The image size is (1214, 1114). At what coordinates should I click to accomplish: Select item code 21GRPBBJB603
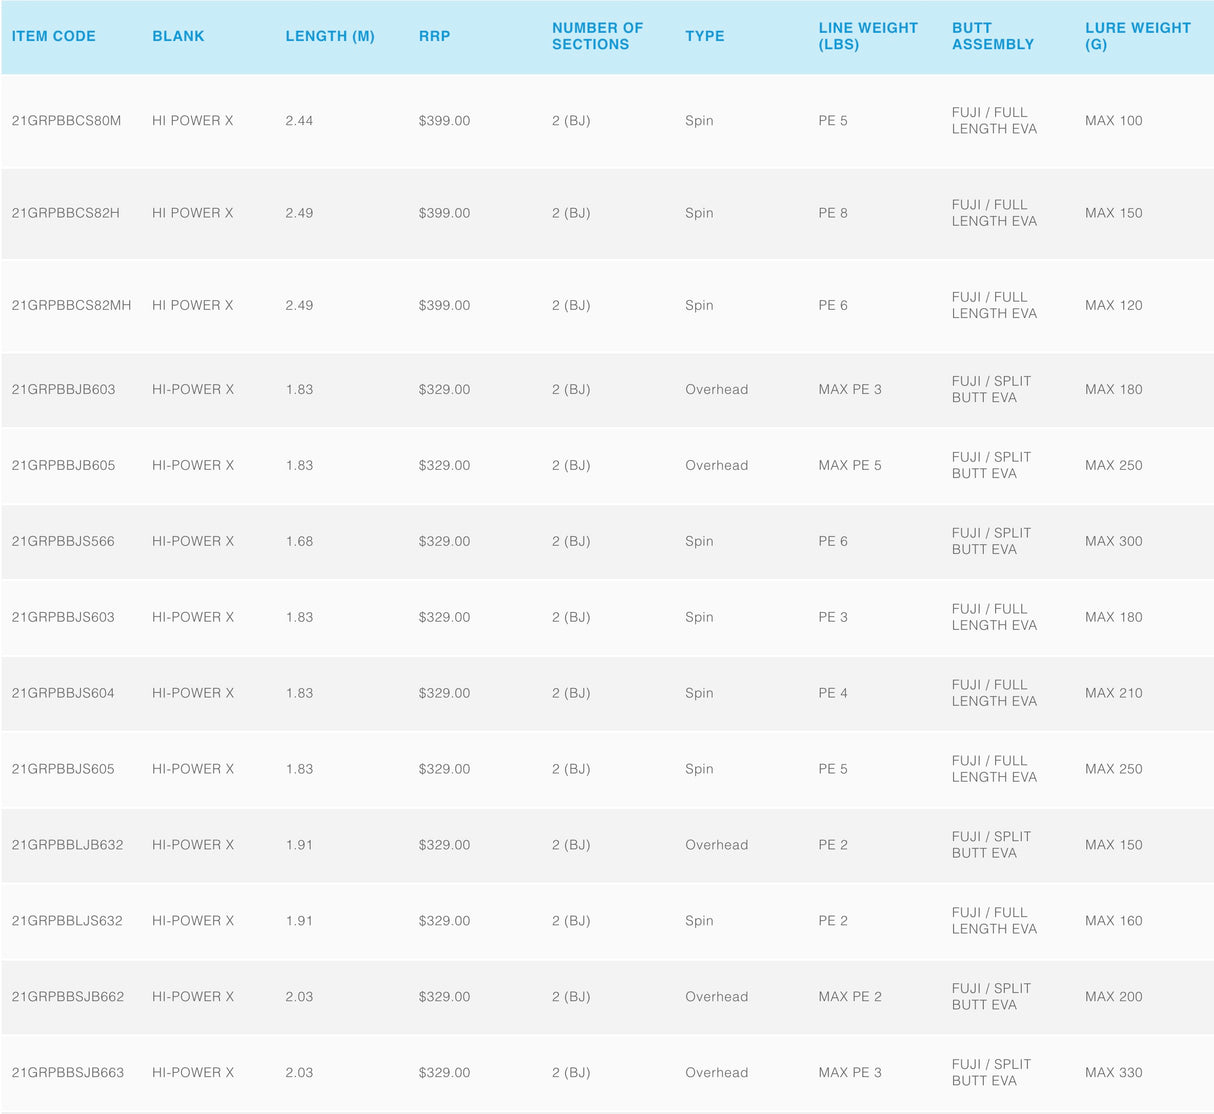point(63,389)
